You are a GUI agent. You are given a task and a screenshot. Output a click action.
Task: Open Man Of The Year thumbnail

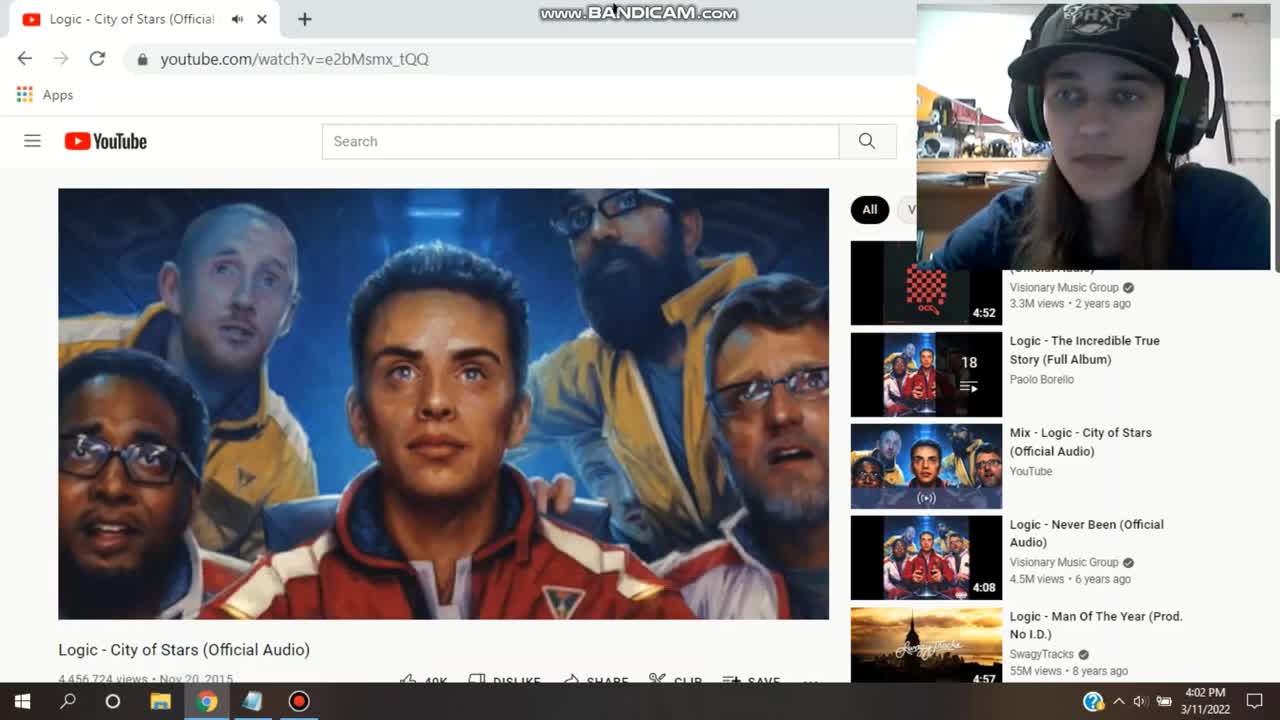926,646
